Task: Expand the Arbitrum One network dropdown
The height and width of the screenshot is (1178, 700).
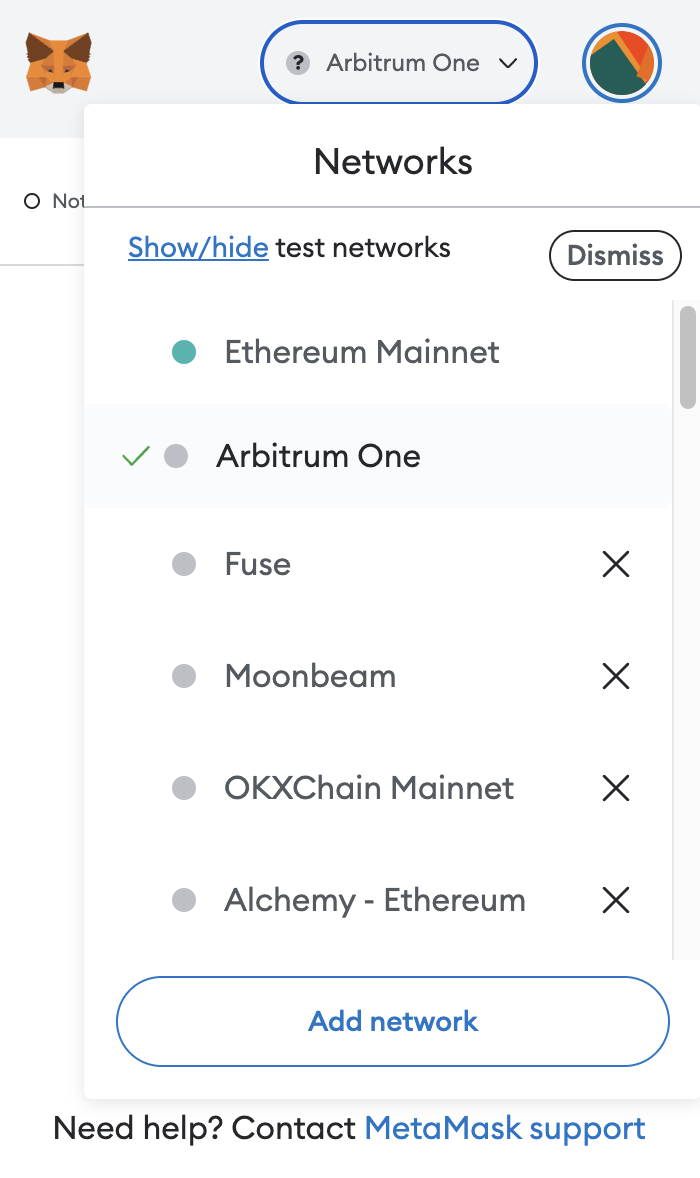Action: click(x=399, y=64)
